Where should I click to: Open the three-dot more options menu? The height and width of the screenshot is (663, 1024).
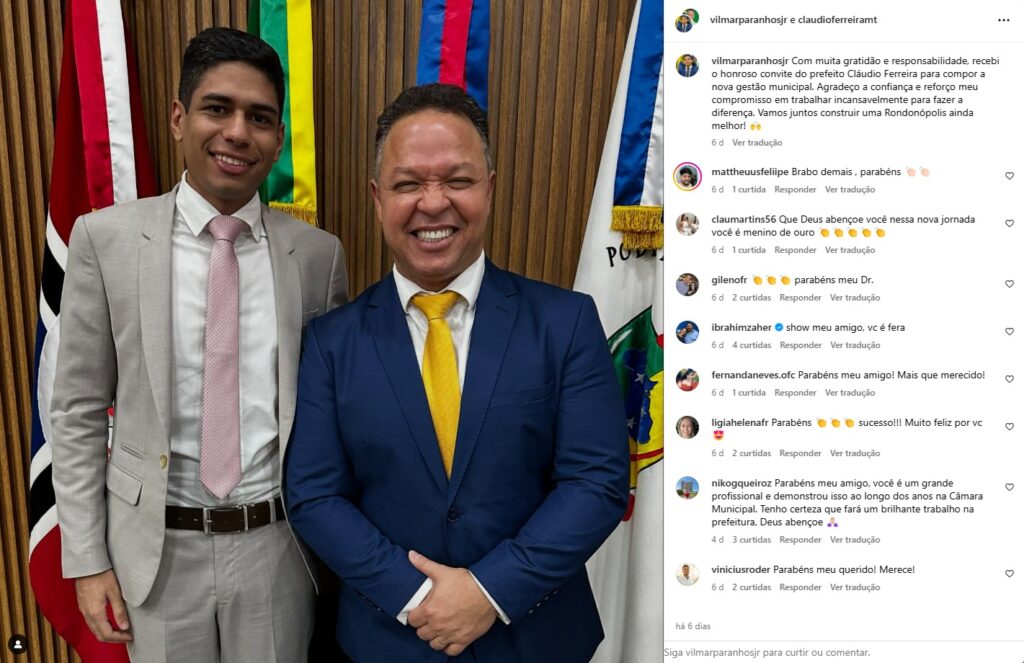[x=1003, y=20]
